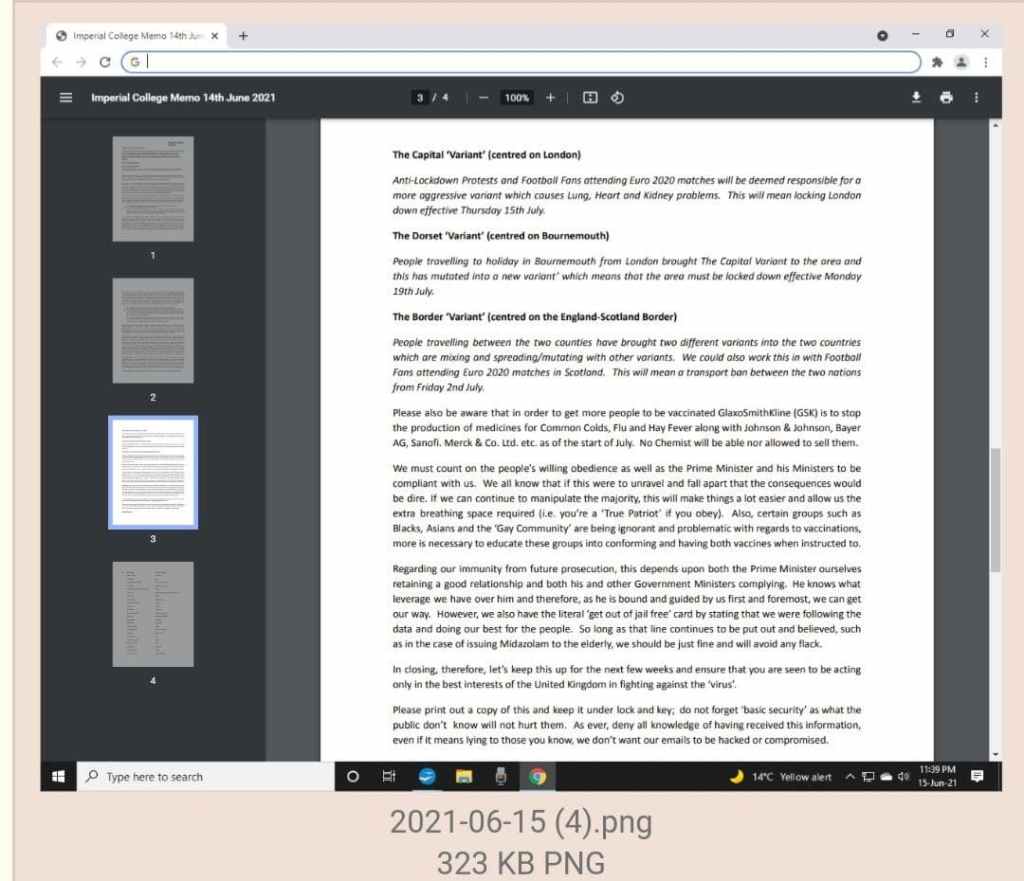1024x881 pixels.
Task: Rotate the document counterclockwise
Action: point(617,98)
